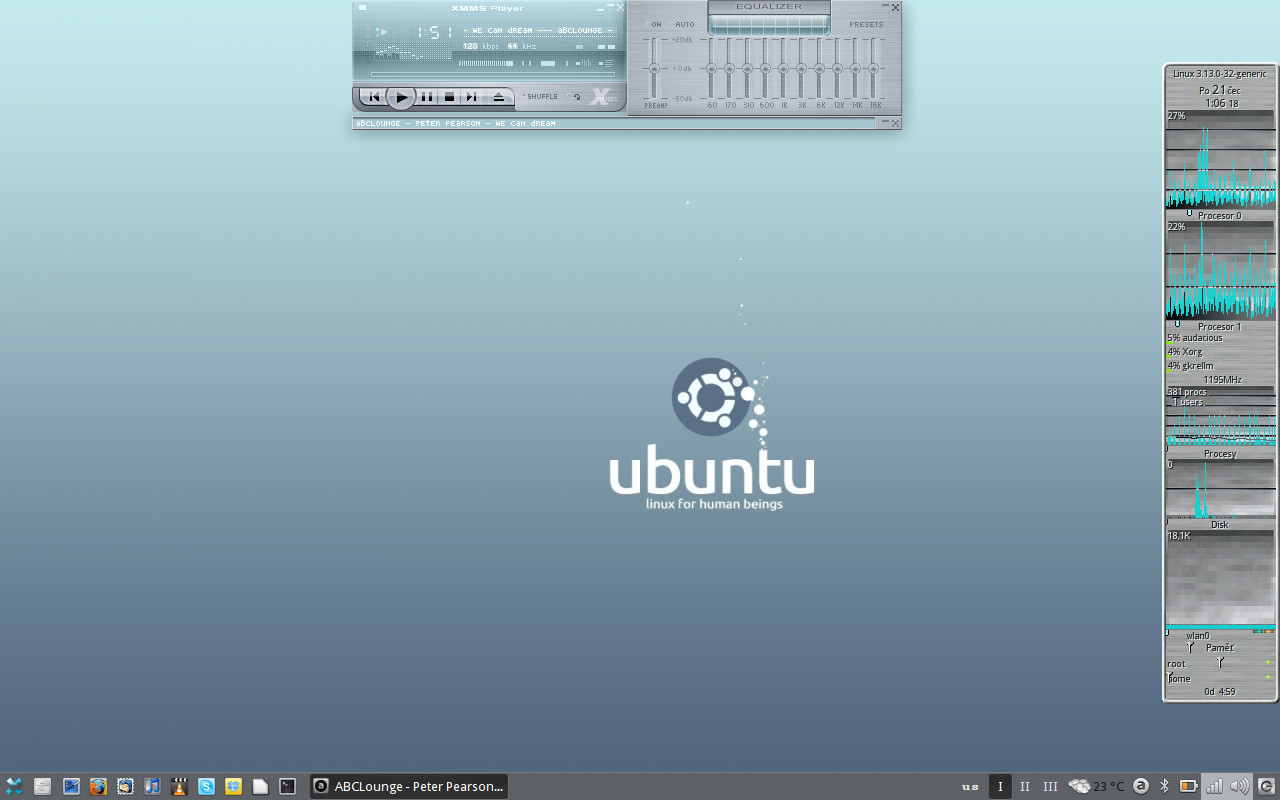Click the 14K equalizer band slider
The height and width of the screenshot is (800, 1280).
[x=855, y=68]
